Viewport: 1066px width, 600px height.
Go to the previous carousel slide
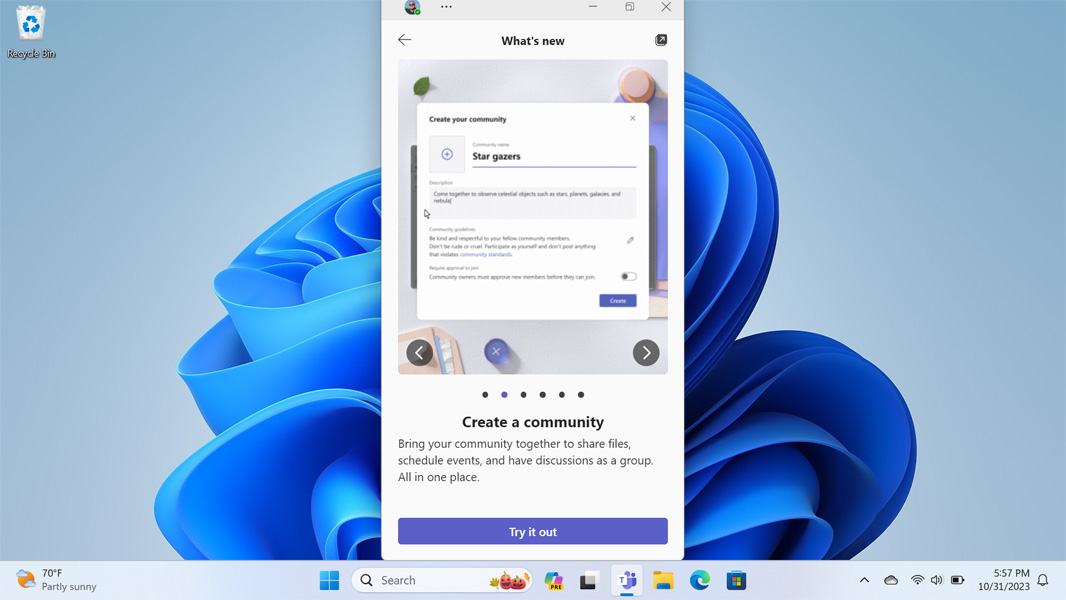tap(420, 352)
